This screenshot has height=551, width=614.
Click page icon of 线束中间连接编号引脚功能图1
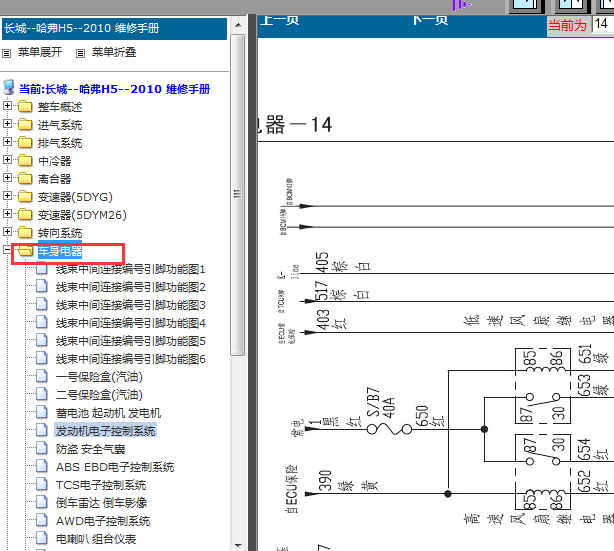42,269
